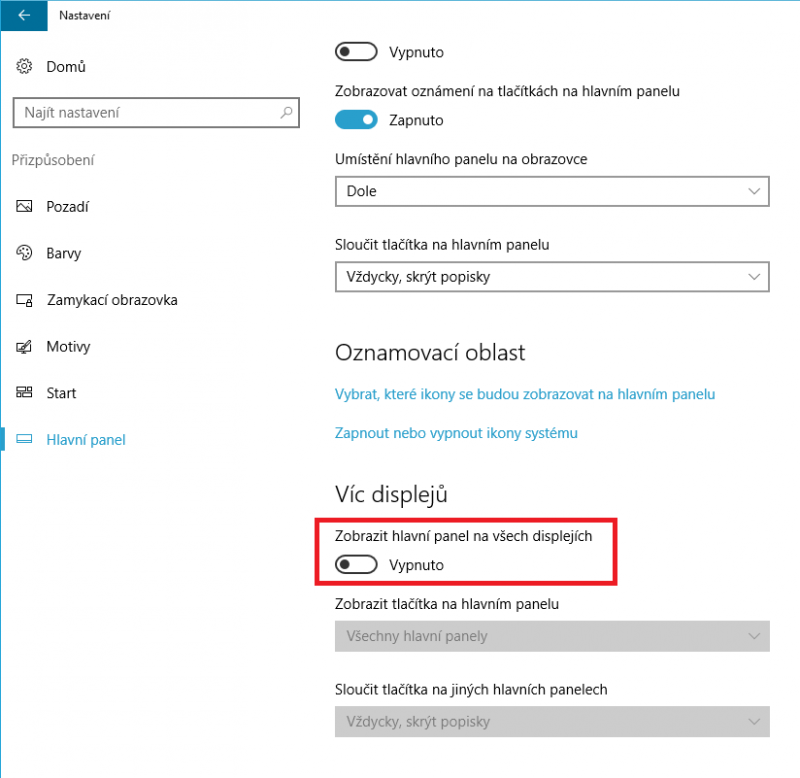Open Domů via the gear icon
Image resolution: width=800 pixels, height=778 pixels.
click(24, 66)
